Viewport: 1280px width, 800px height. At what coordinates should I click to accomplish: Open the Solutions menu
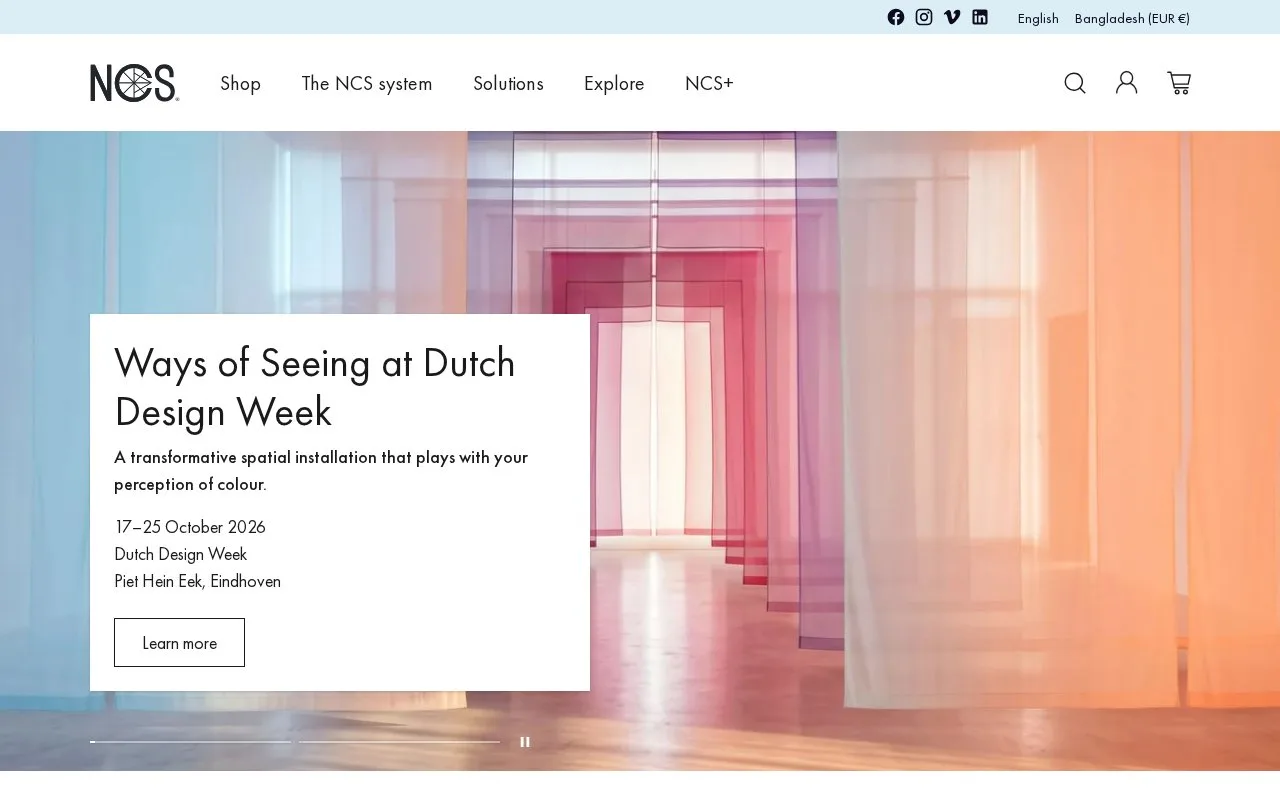click(508, 83)
